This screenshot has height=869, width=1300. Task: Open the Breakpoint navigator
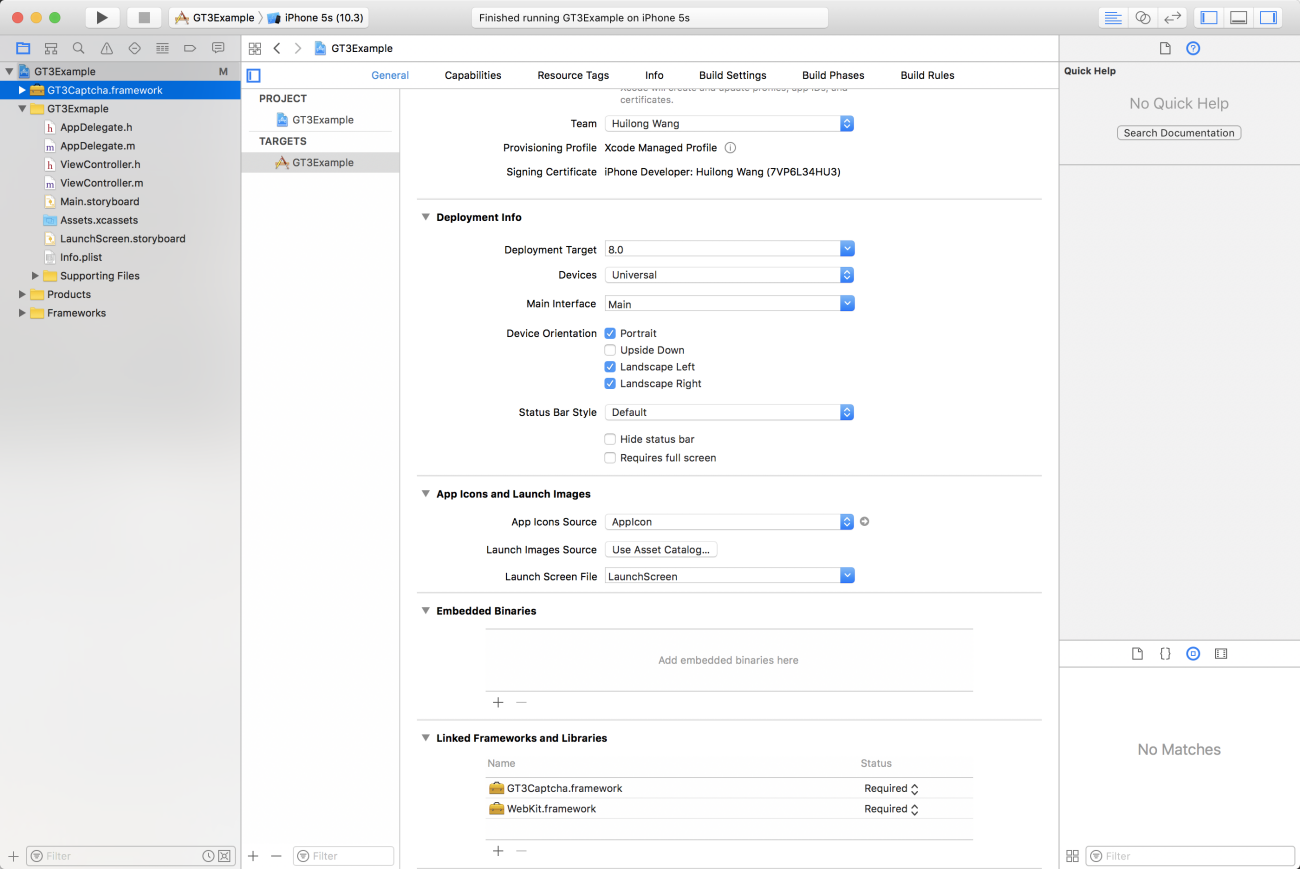point(190,47)
